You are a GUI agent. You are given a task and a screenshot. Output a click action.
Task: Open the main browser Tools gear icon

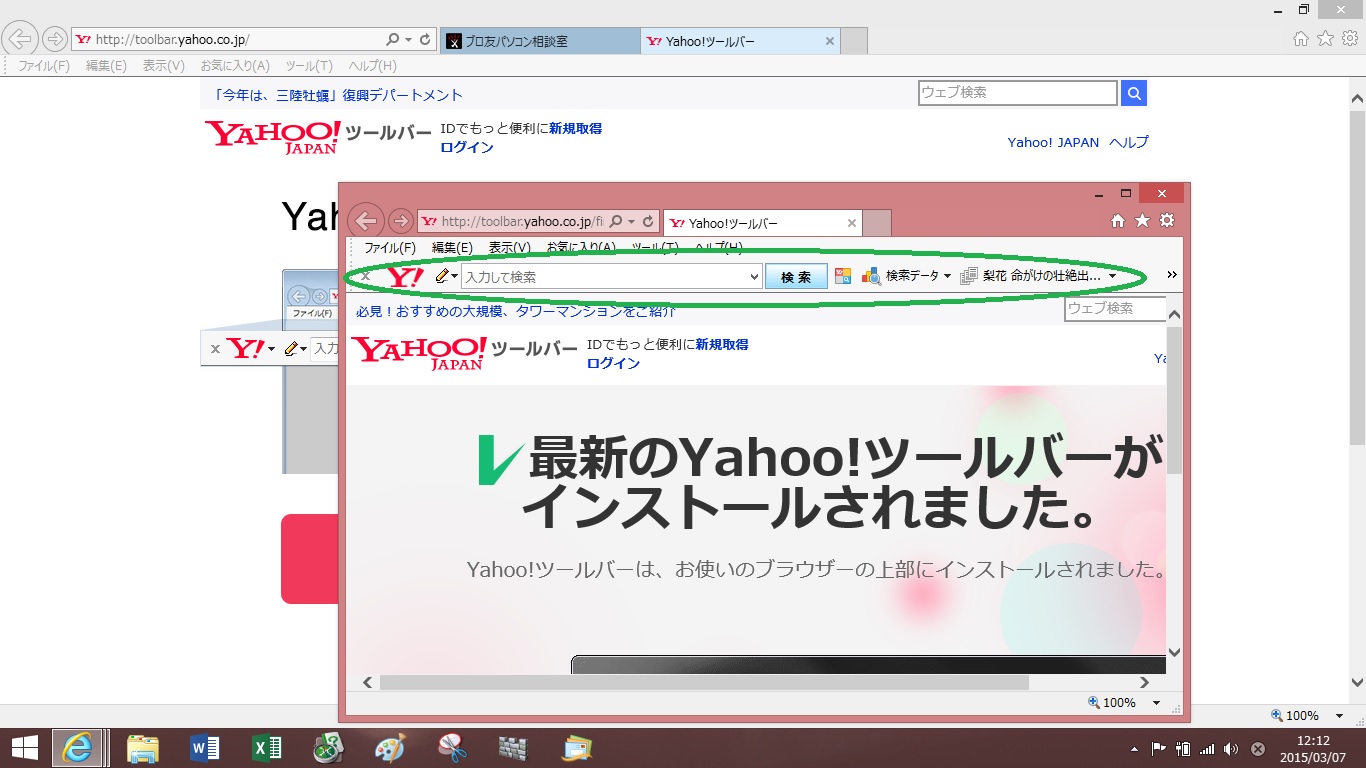1350,39
